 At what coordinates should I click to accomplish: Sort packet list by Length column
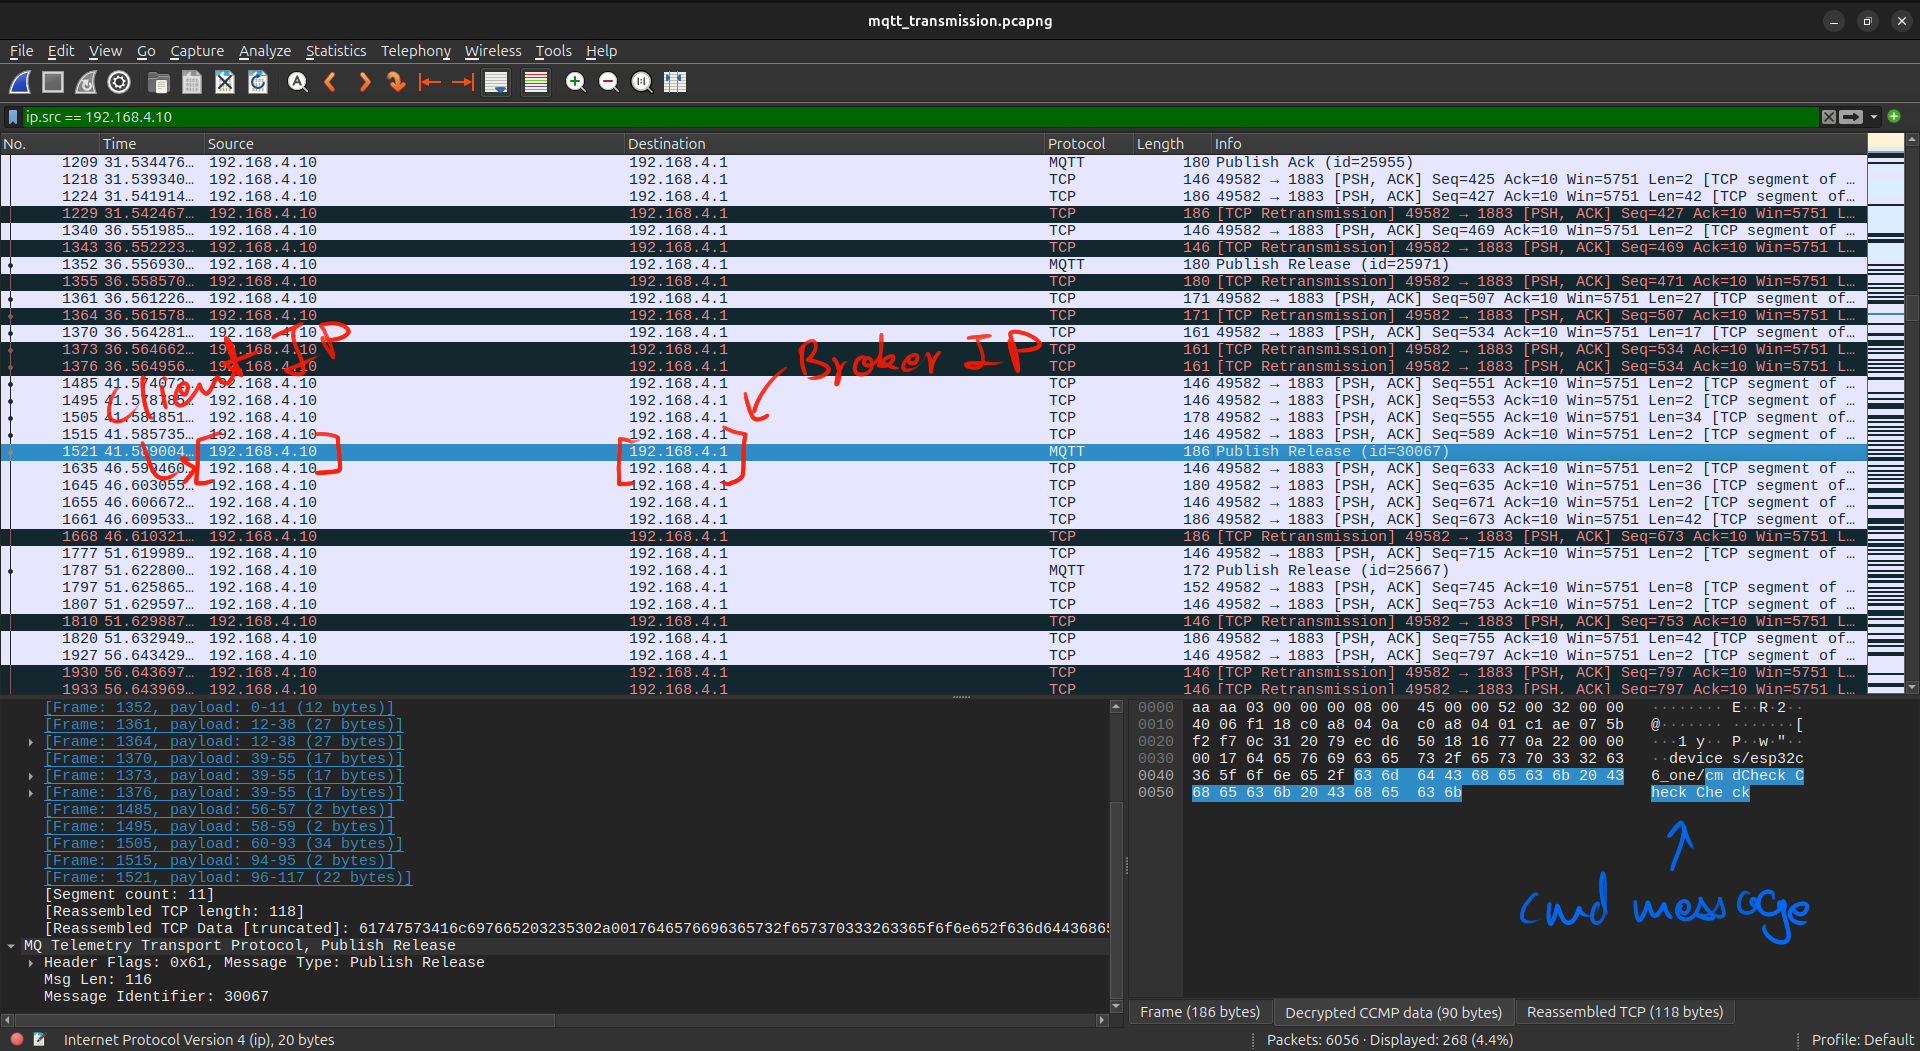[x=1171, y=144]
